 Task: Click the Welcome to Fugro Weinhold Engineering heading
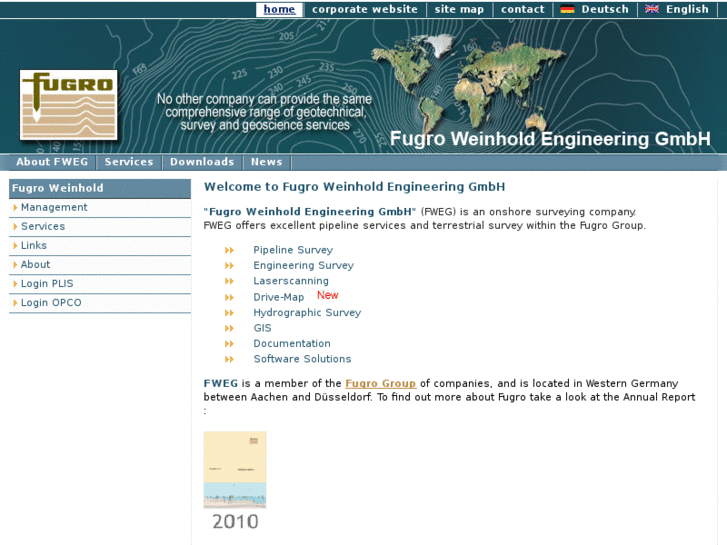(x=354, y=187)
